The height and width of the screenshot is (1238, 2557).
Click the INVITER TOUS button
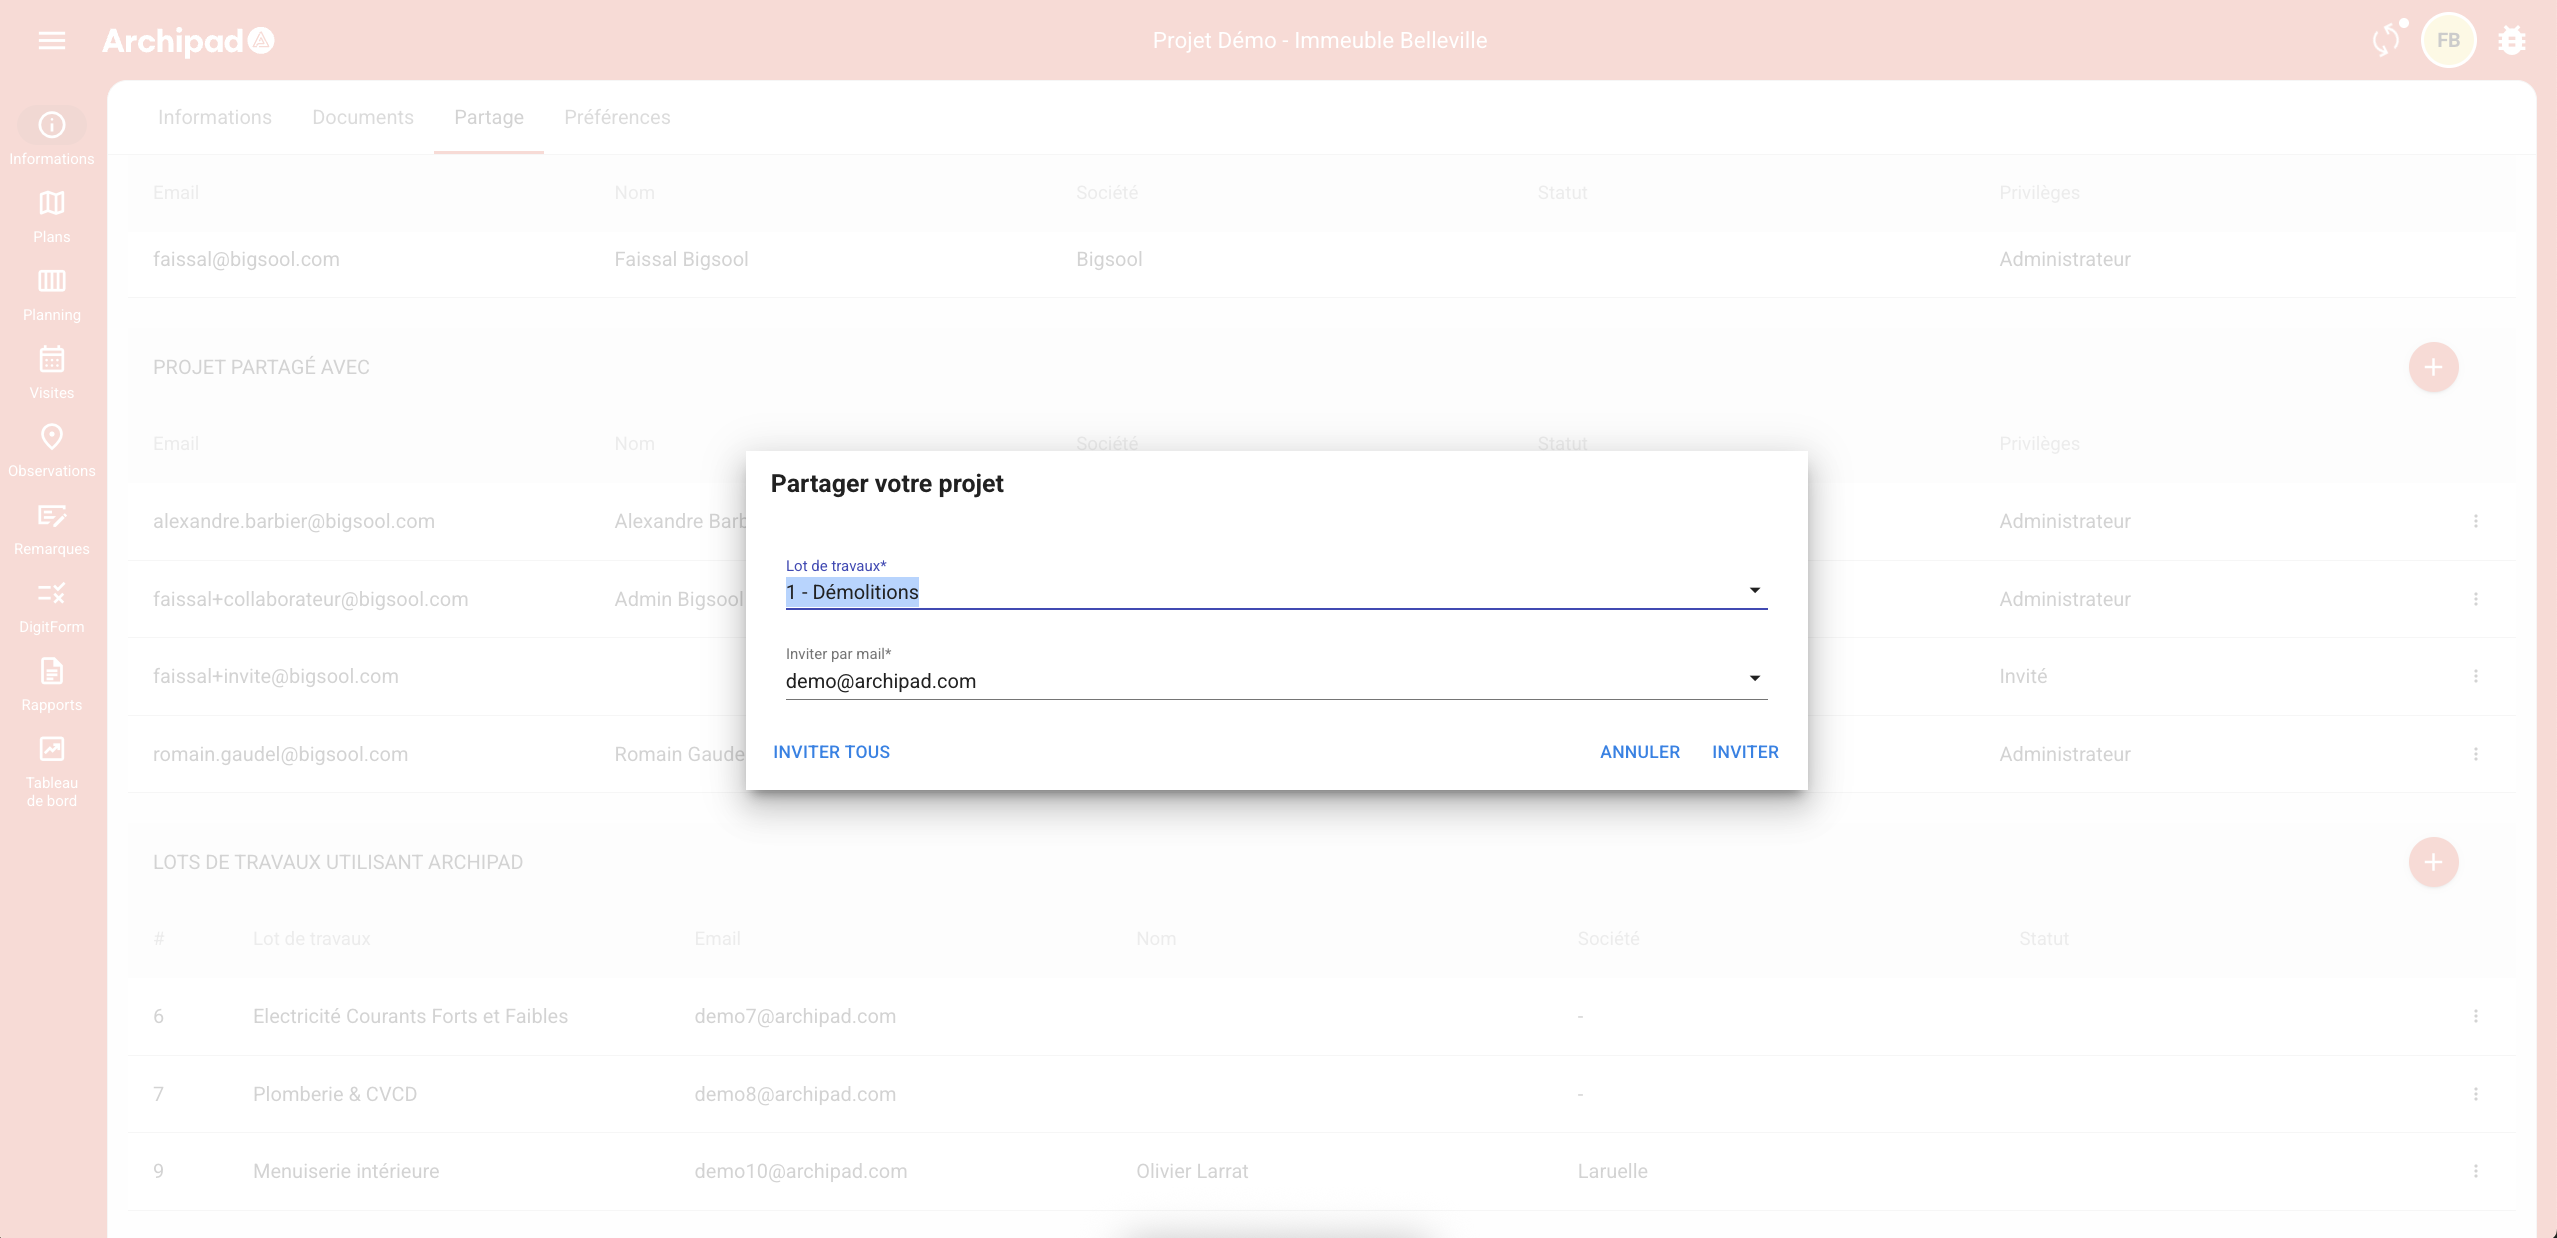point(831,752)
